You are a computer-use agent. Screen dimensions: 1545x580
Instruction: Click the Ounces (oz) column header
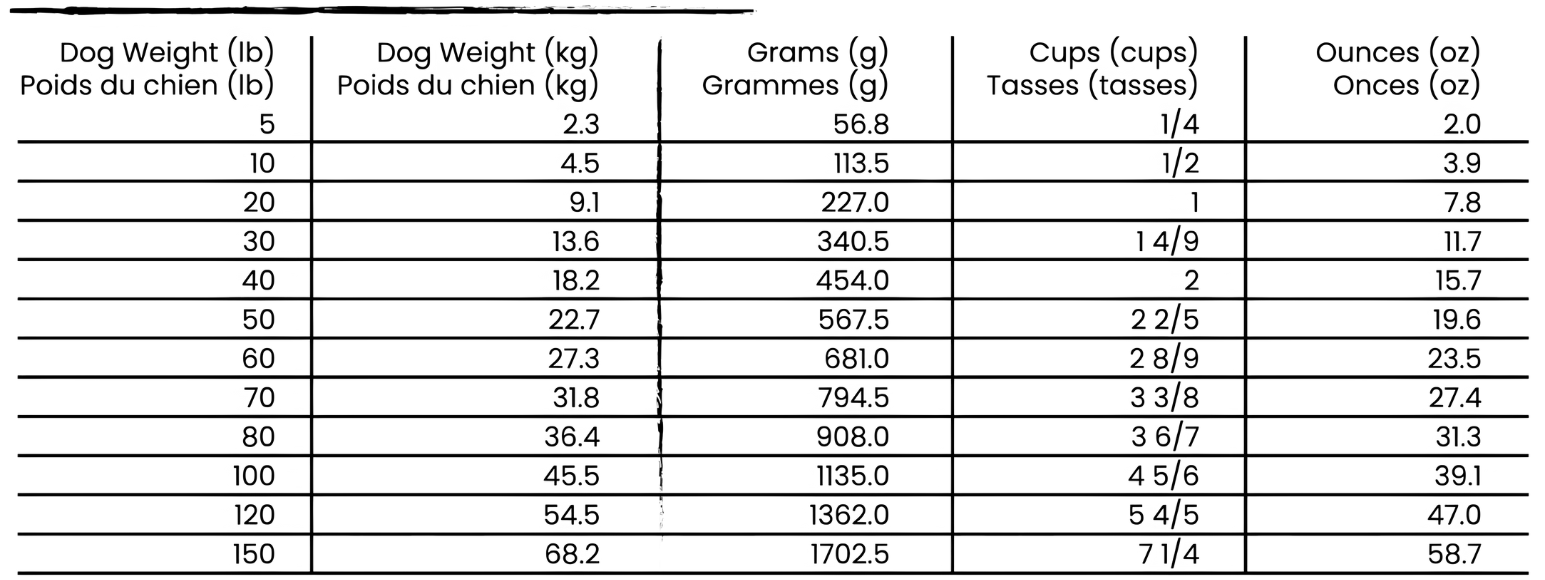click(x=1399, y=68)
